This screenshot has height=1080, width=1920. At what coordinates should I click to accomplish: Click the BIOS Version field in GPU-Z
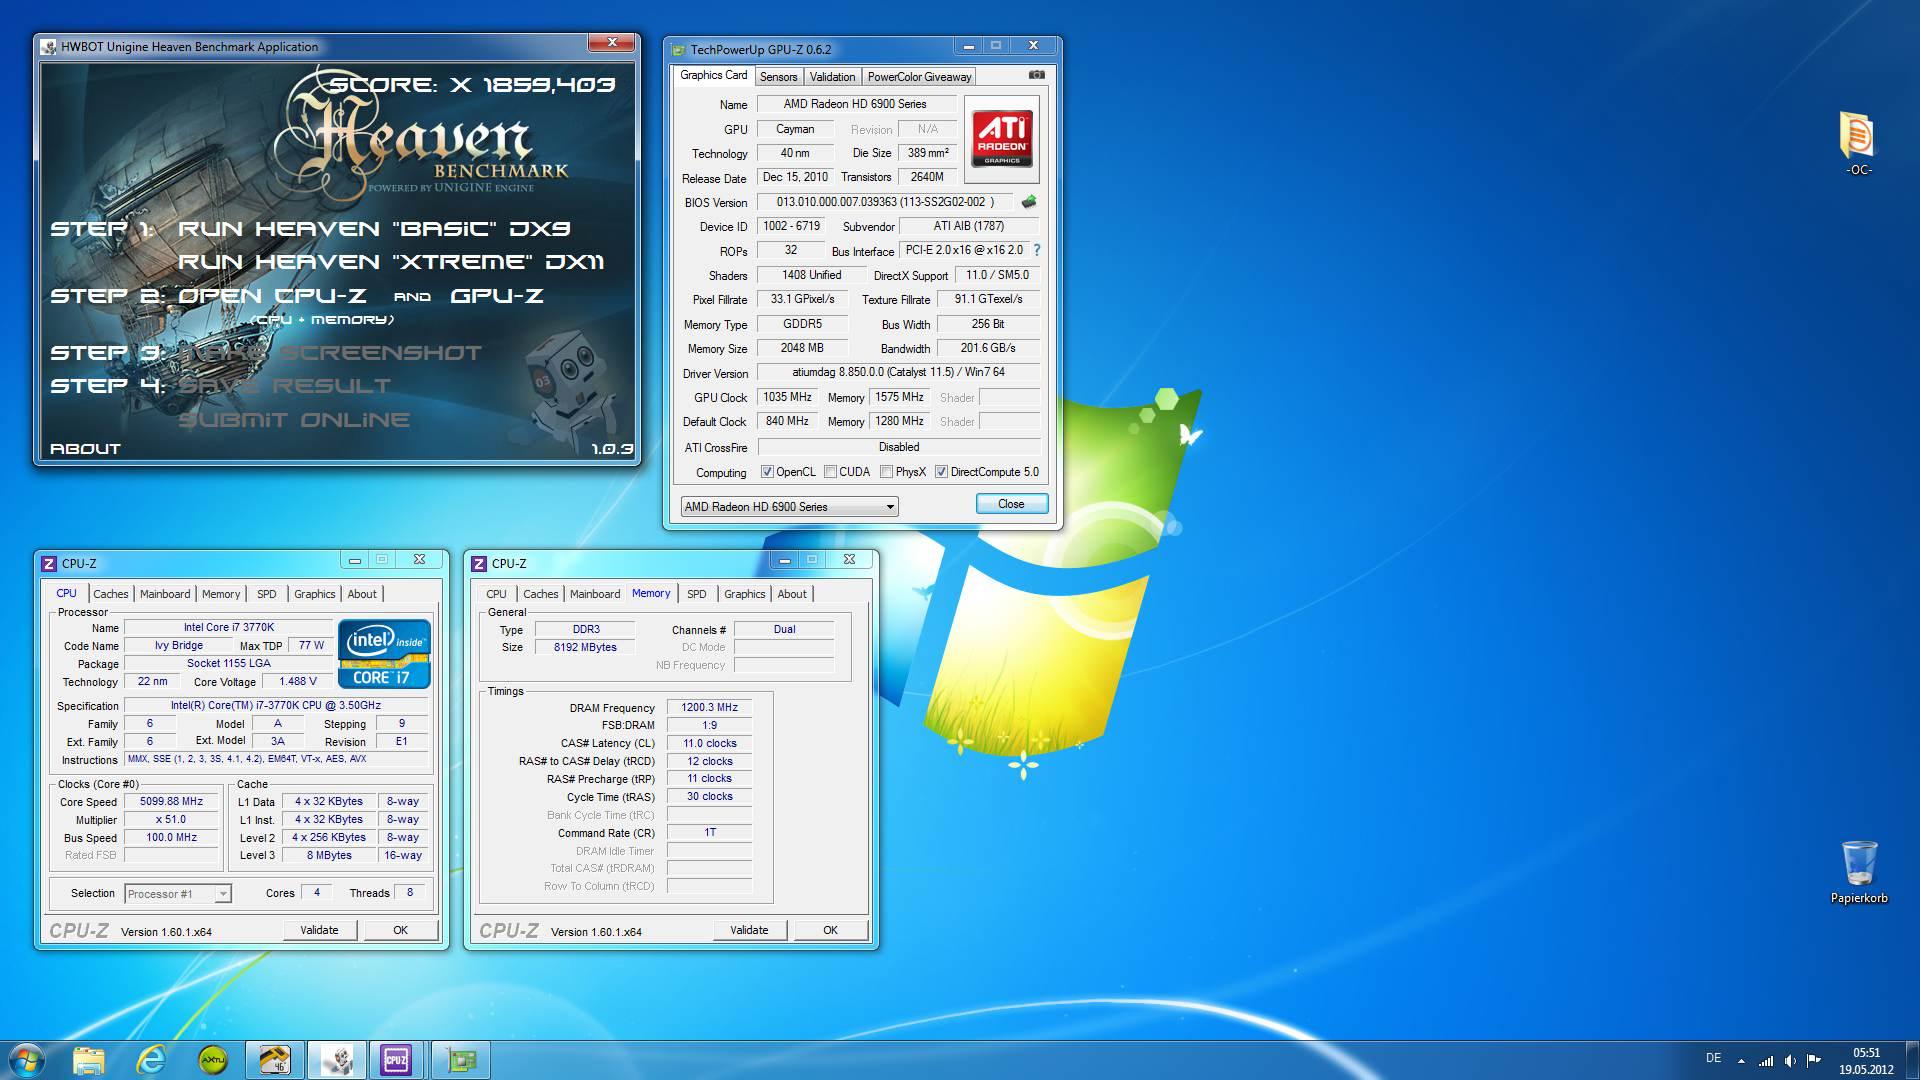tap(885, 202)
